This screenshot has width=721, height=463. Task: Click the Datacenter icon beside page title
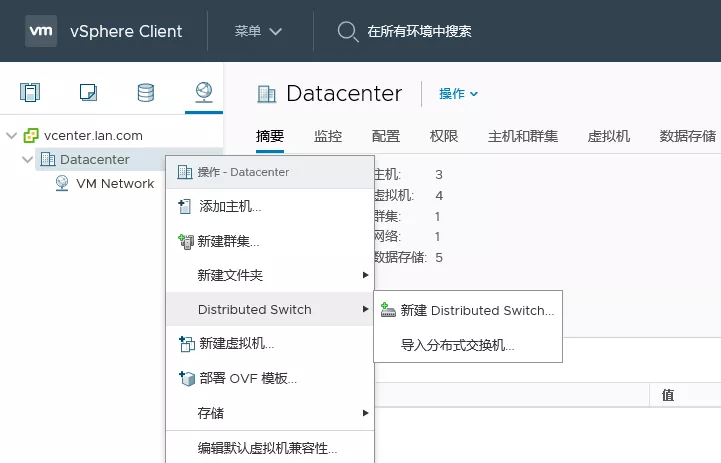267,94
